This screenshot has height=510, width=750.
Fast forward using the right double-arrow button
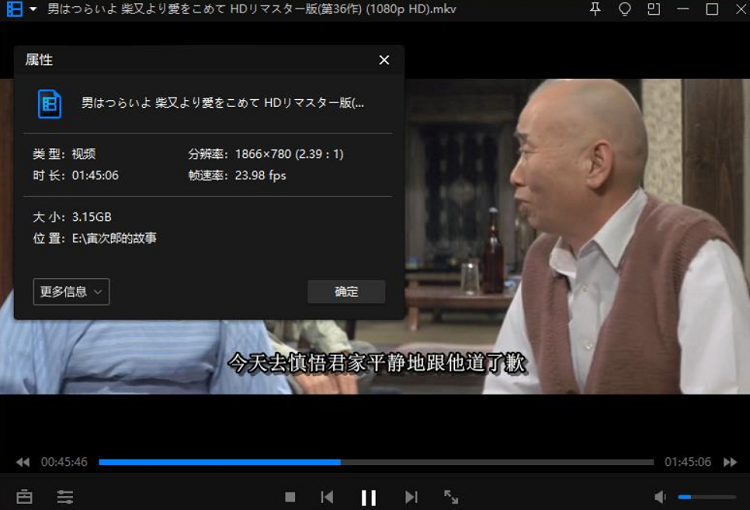[728, 463]
